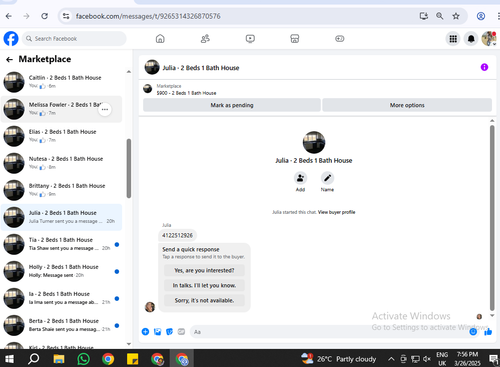Open the weather widget '26°C Partly cloudy'
Image resolution: width=500 pixels, height=367 pixels.
[x=339, y=359]
